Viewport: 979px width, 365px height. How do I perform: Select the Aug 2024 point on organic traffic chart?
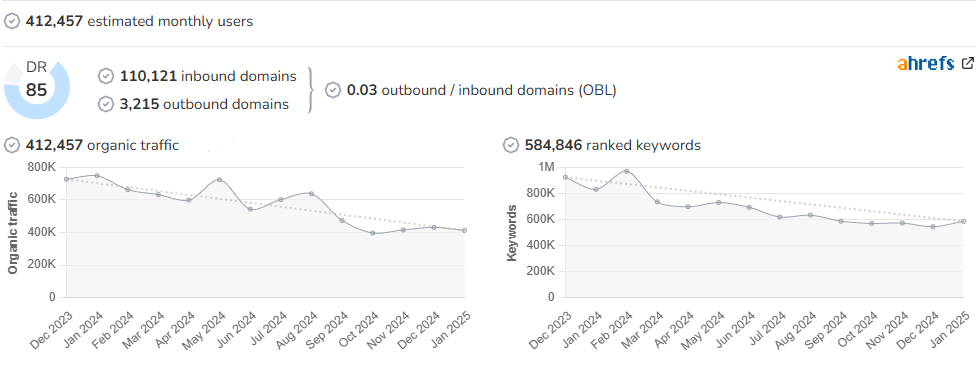coord(311,193)
